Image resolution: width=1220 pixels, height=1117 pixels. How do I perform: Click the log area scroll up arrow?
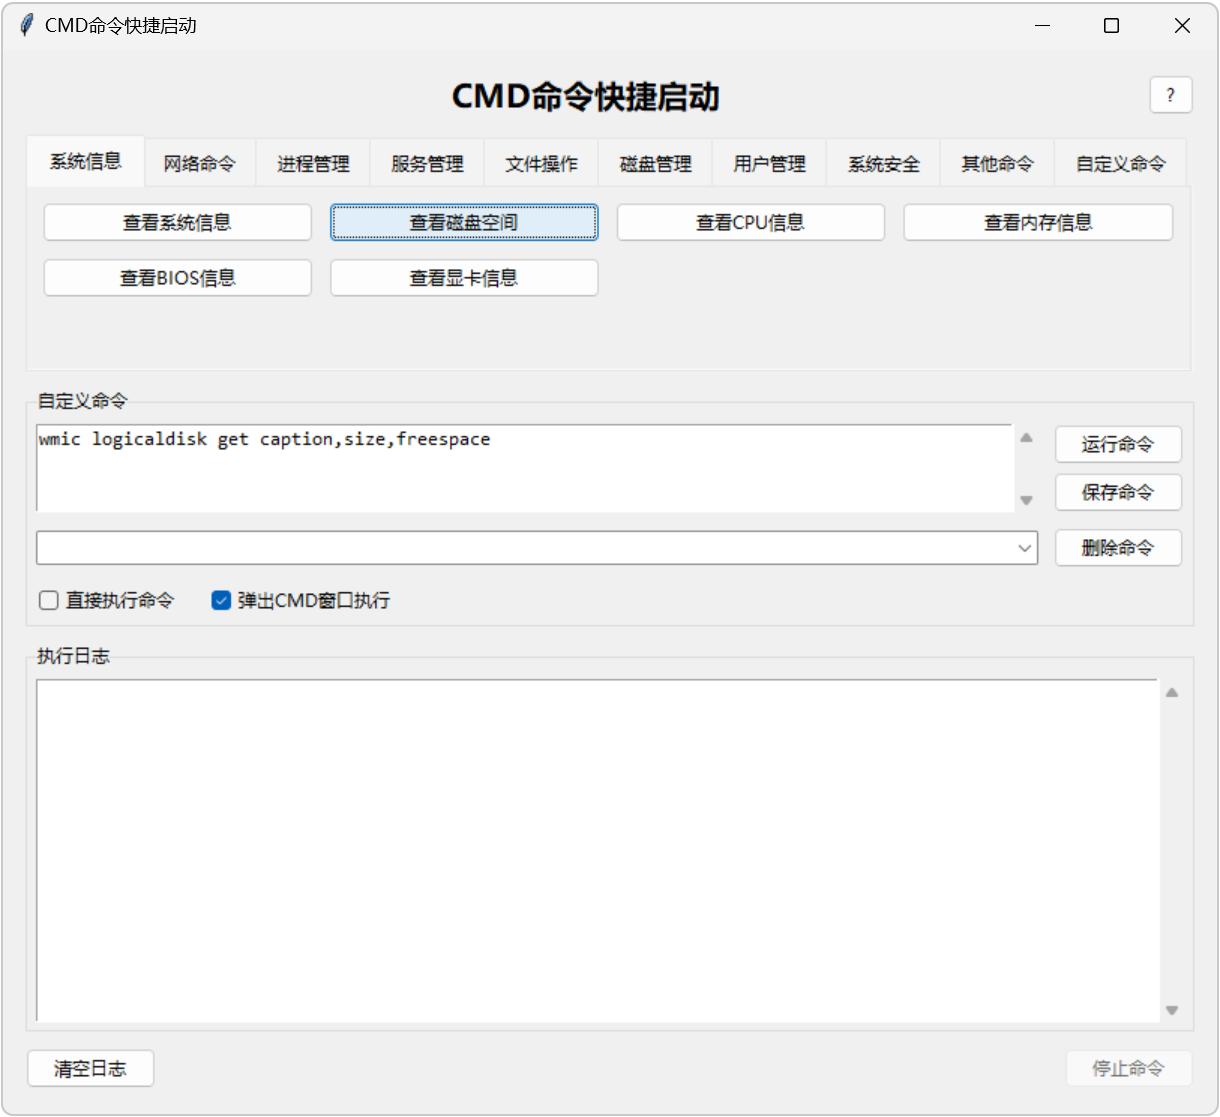[x=1172, y=692]
